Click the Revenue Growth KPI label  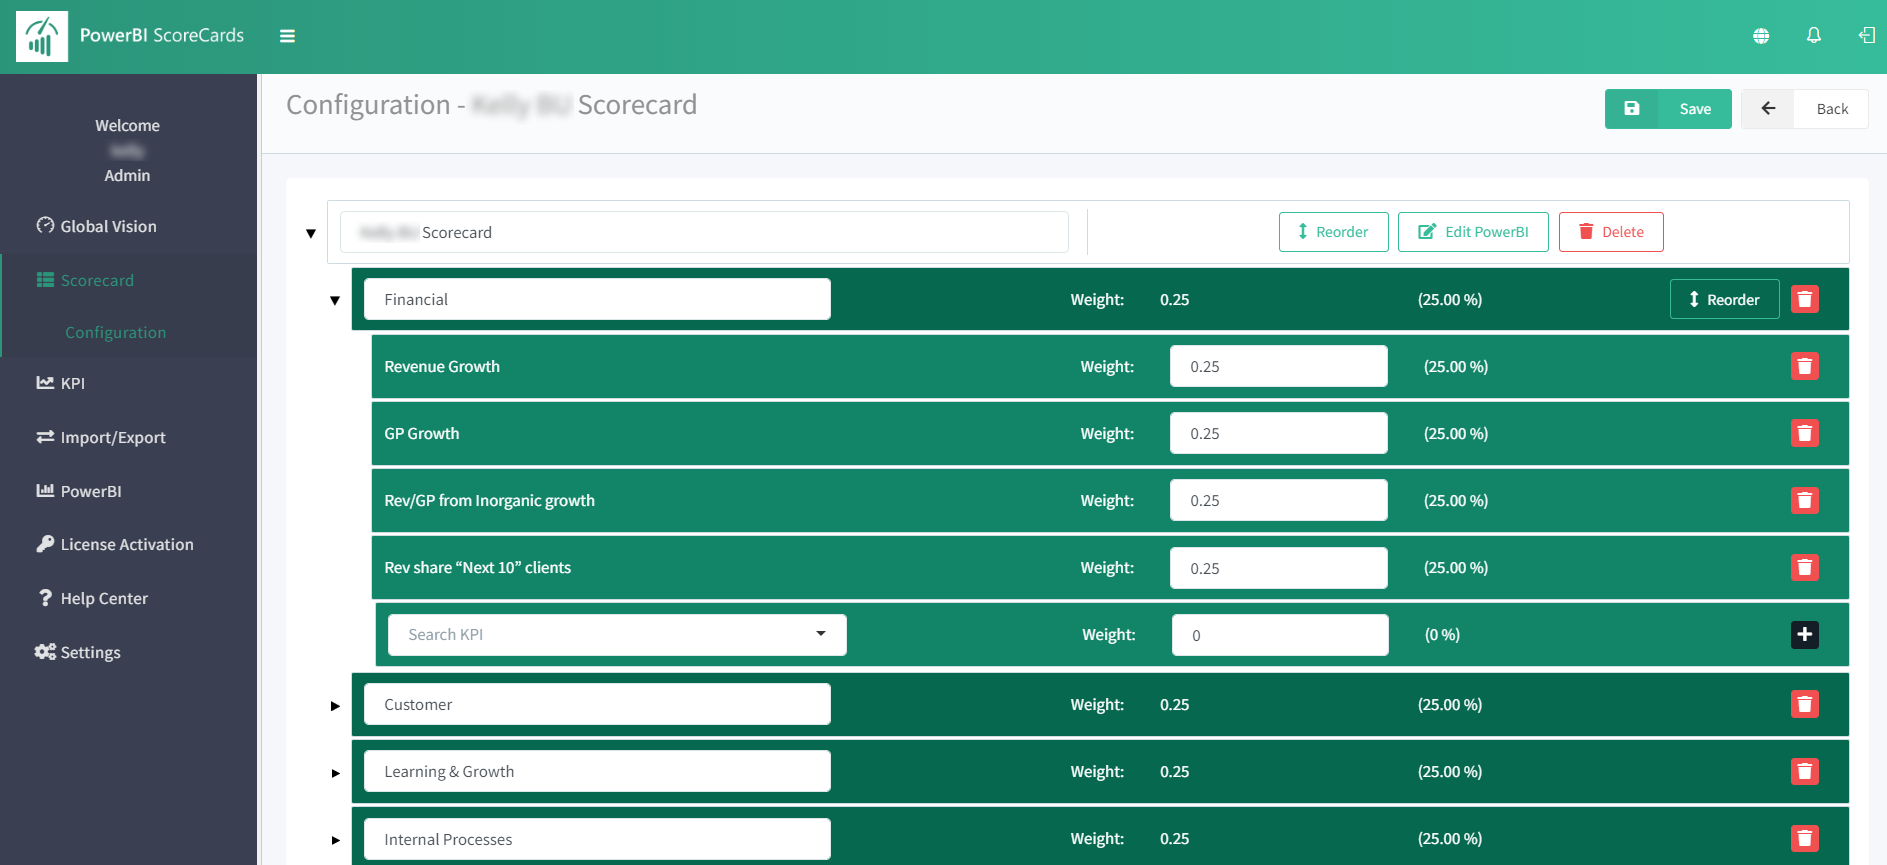pos(442,366)
